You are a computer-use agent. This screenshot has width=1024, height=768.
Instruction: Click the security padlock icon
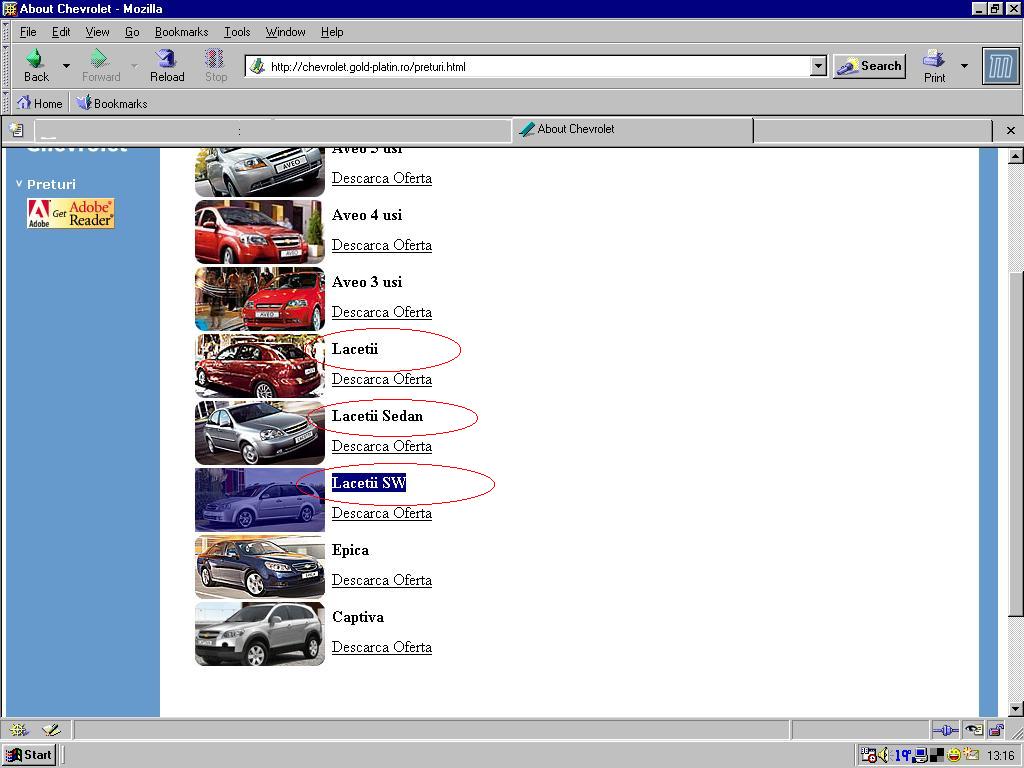(x=996, y=729)
